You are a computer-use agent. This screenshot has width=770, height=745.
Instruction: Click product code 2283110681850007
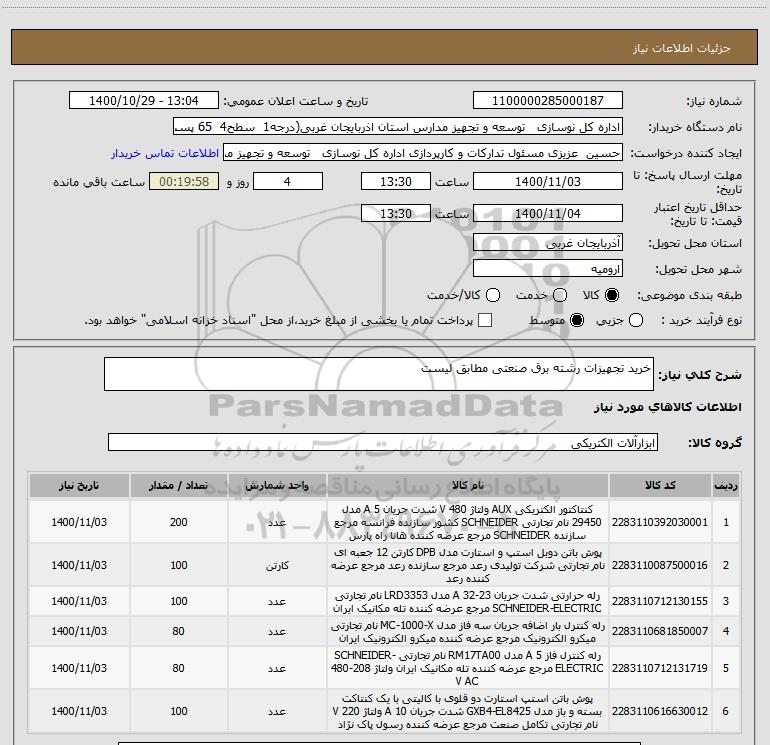point(660,631)
